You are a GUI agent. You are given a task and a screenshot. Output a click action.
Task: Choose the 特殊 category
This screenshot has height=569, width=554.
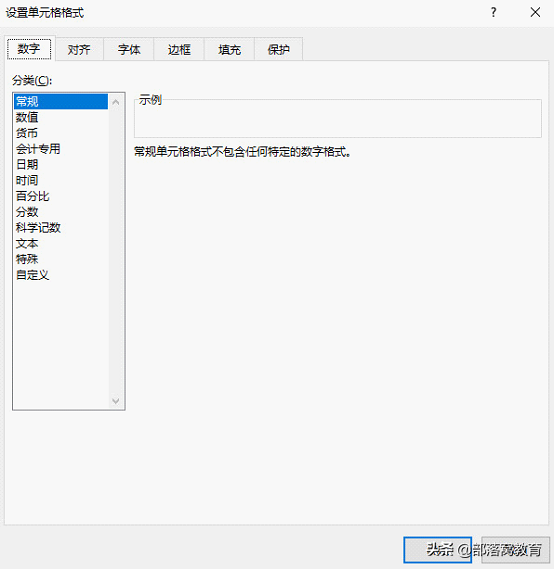click(61, 259)
